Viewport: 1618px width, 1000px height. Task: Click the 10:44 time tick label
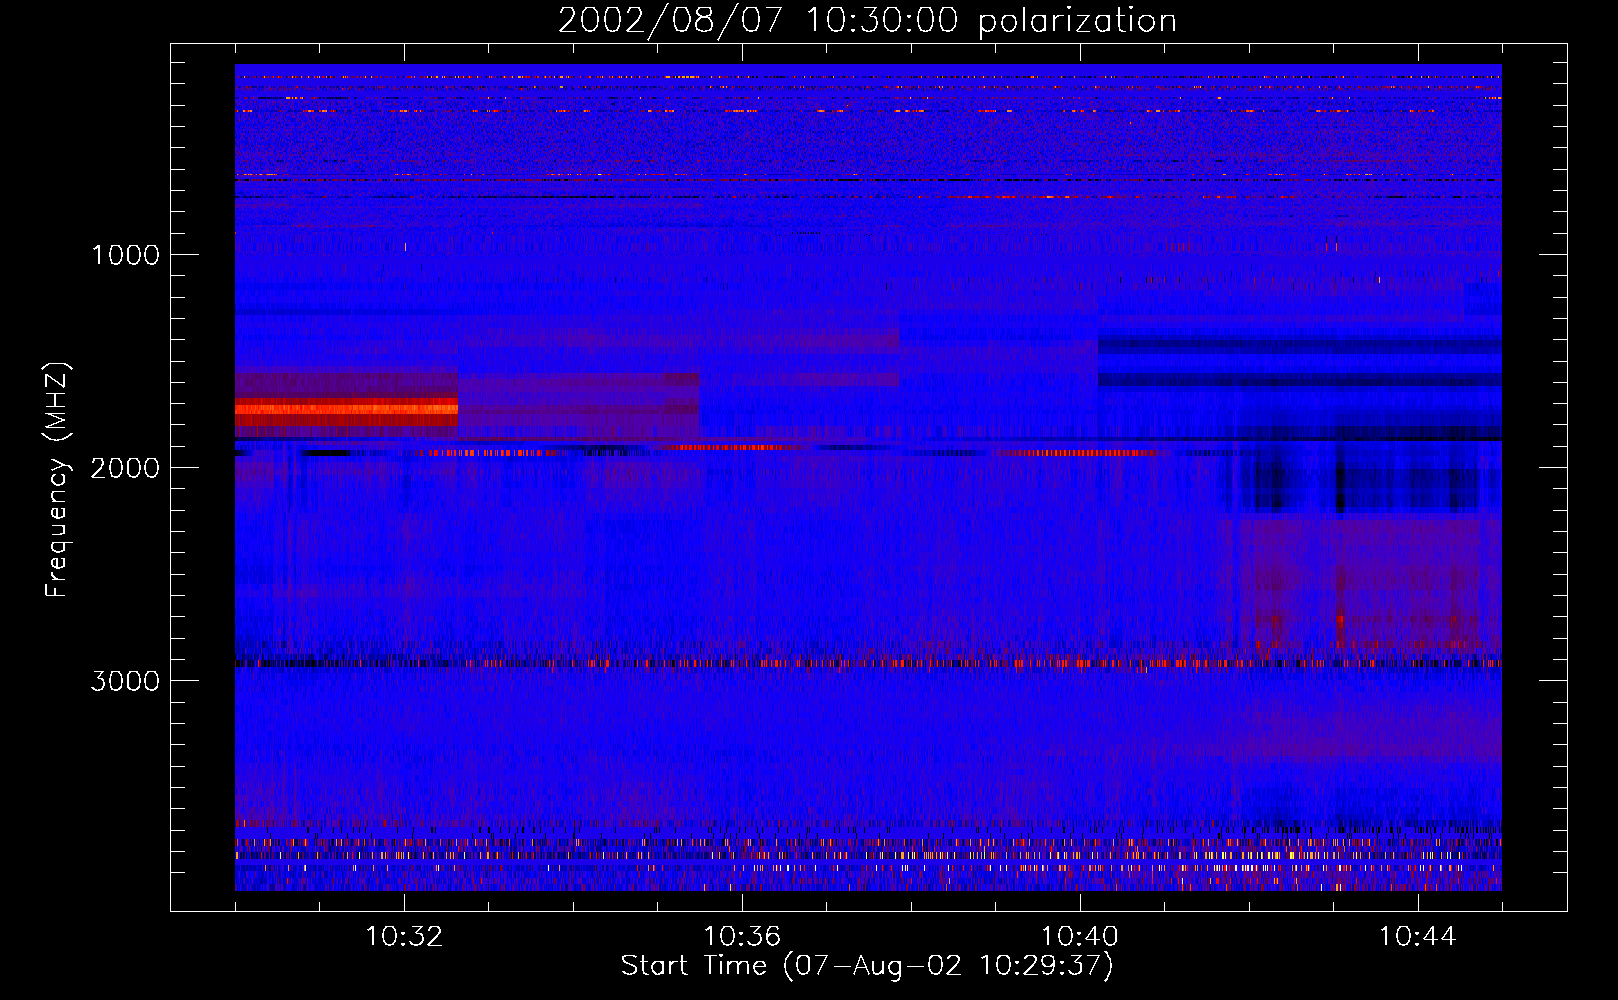1418,937
